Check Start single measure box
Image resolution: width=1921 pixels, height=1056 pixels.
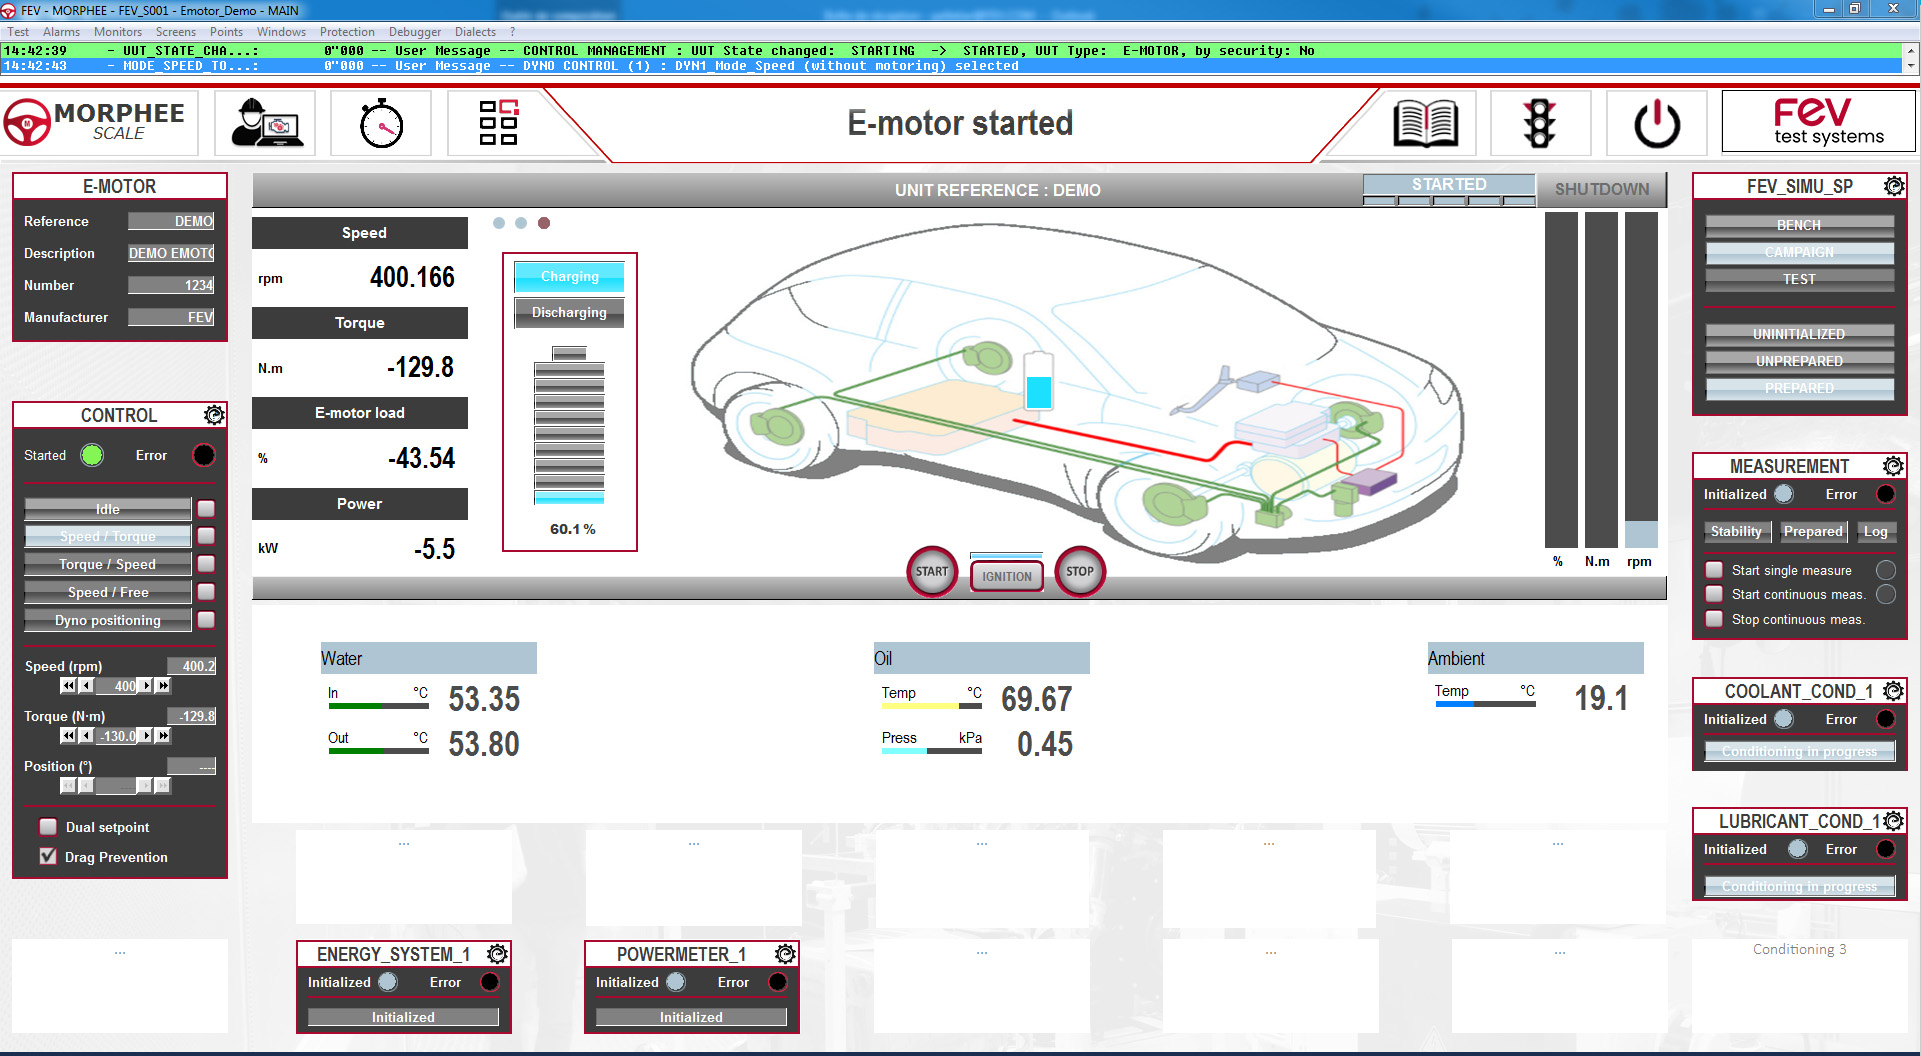(x=1714, y=570)
